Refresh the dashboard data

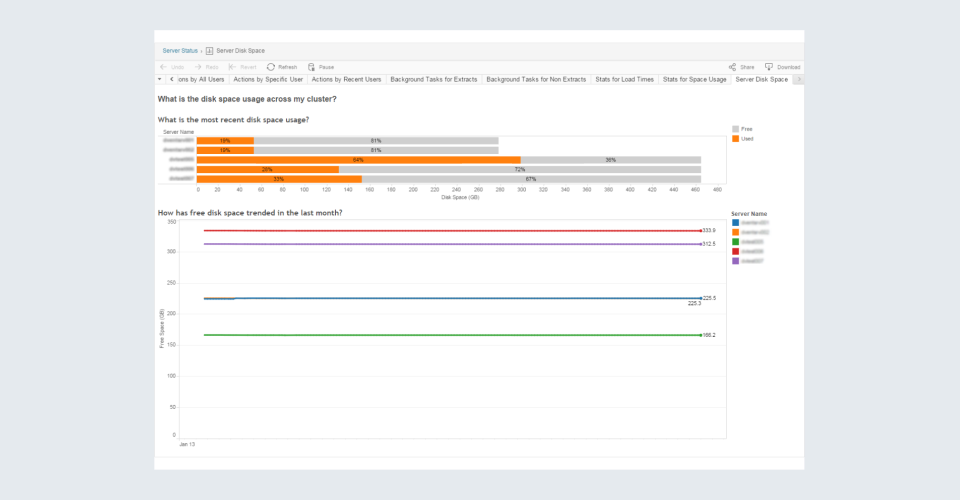tap(271, 67)
